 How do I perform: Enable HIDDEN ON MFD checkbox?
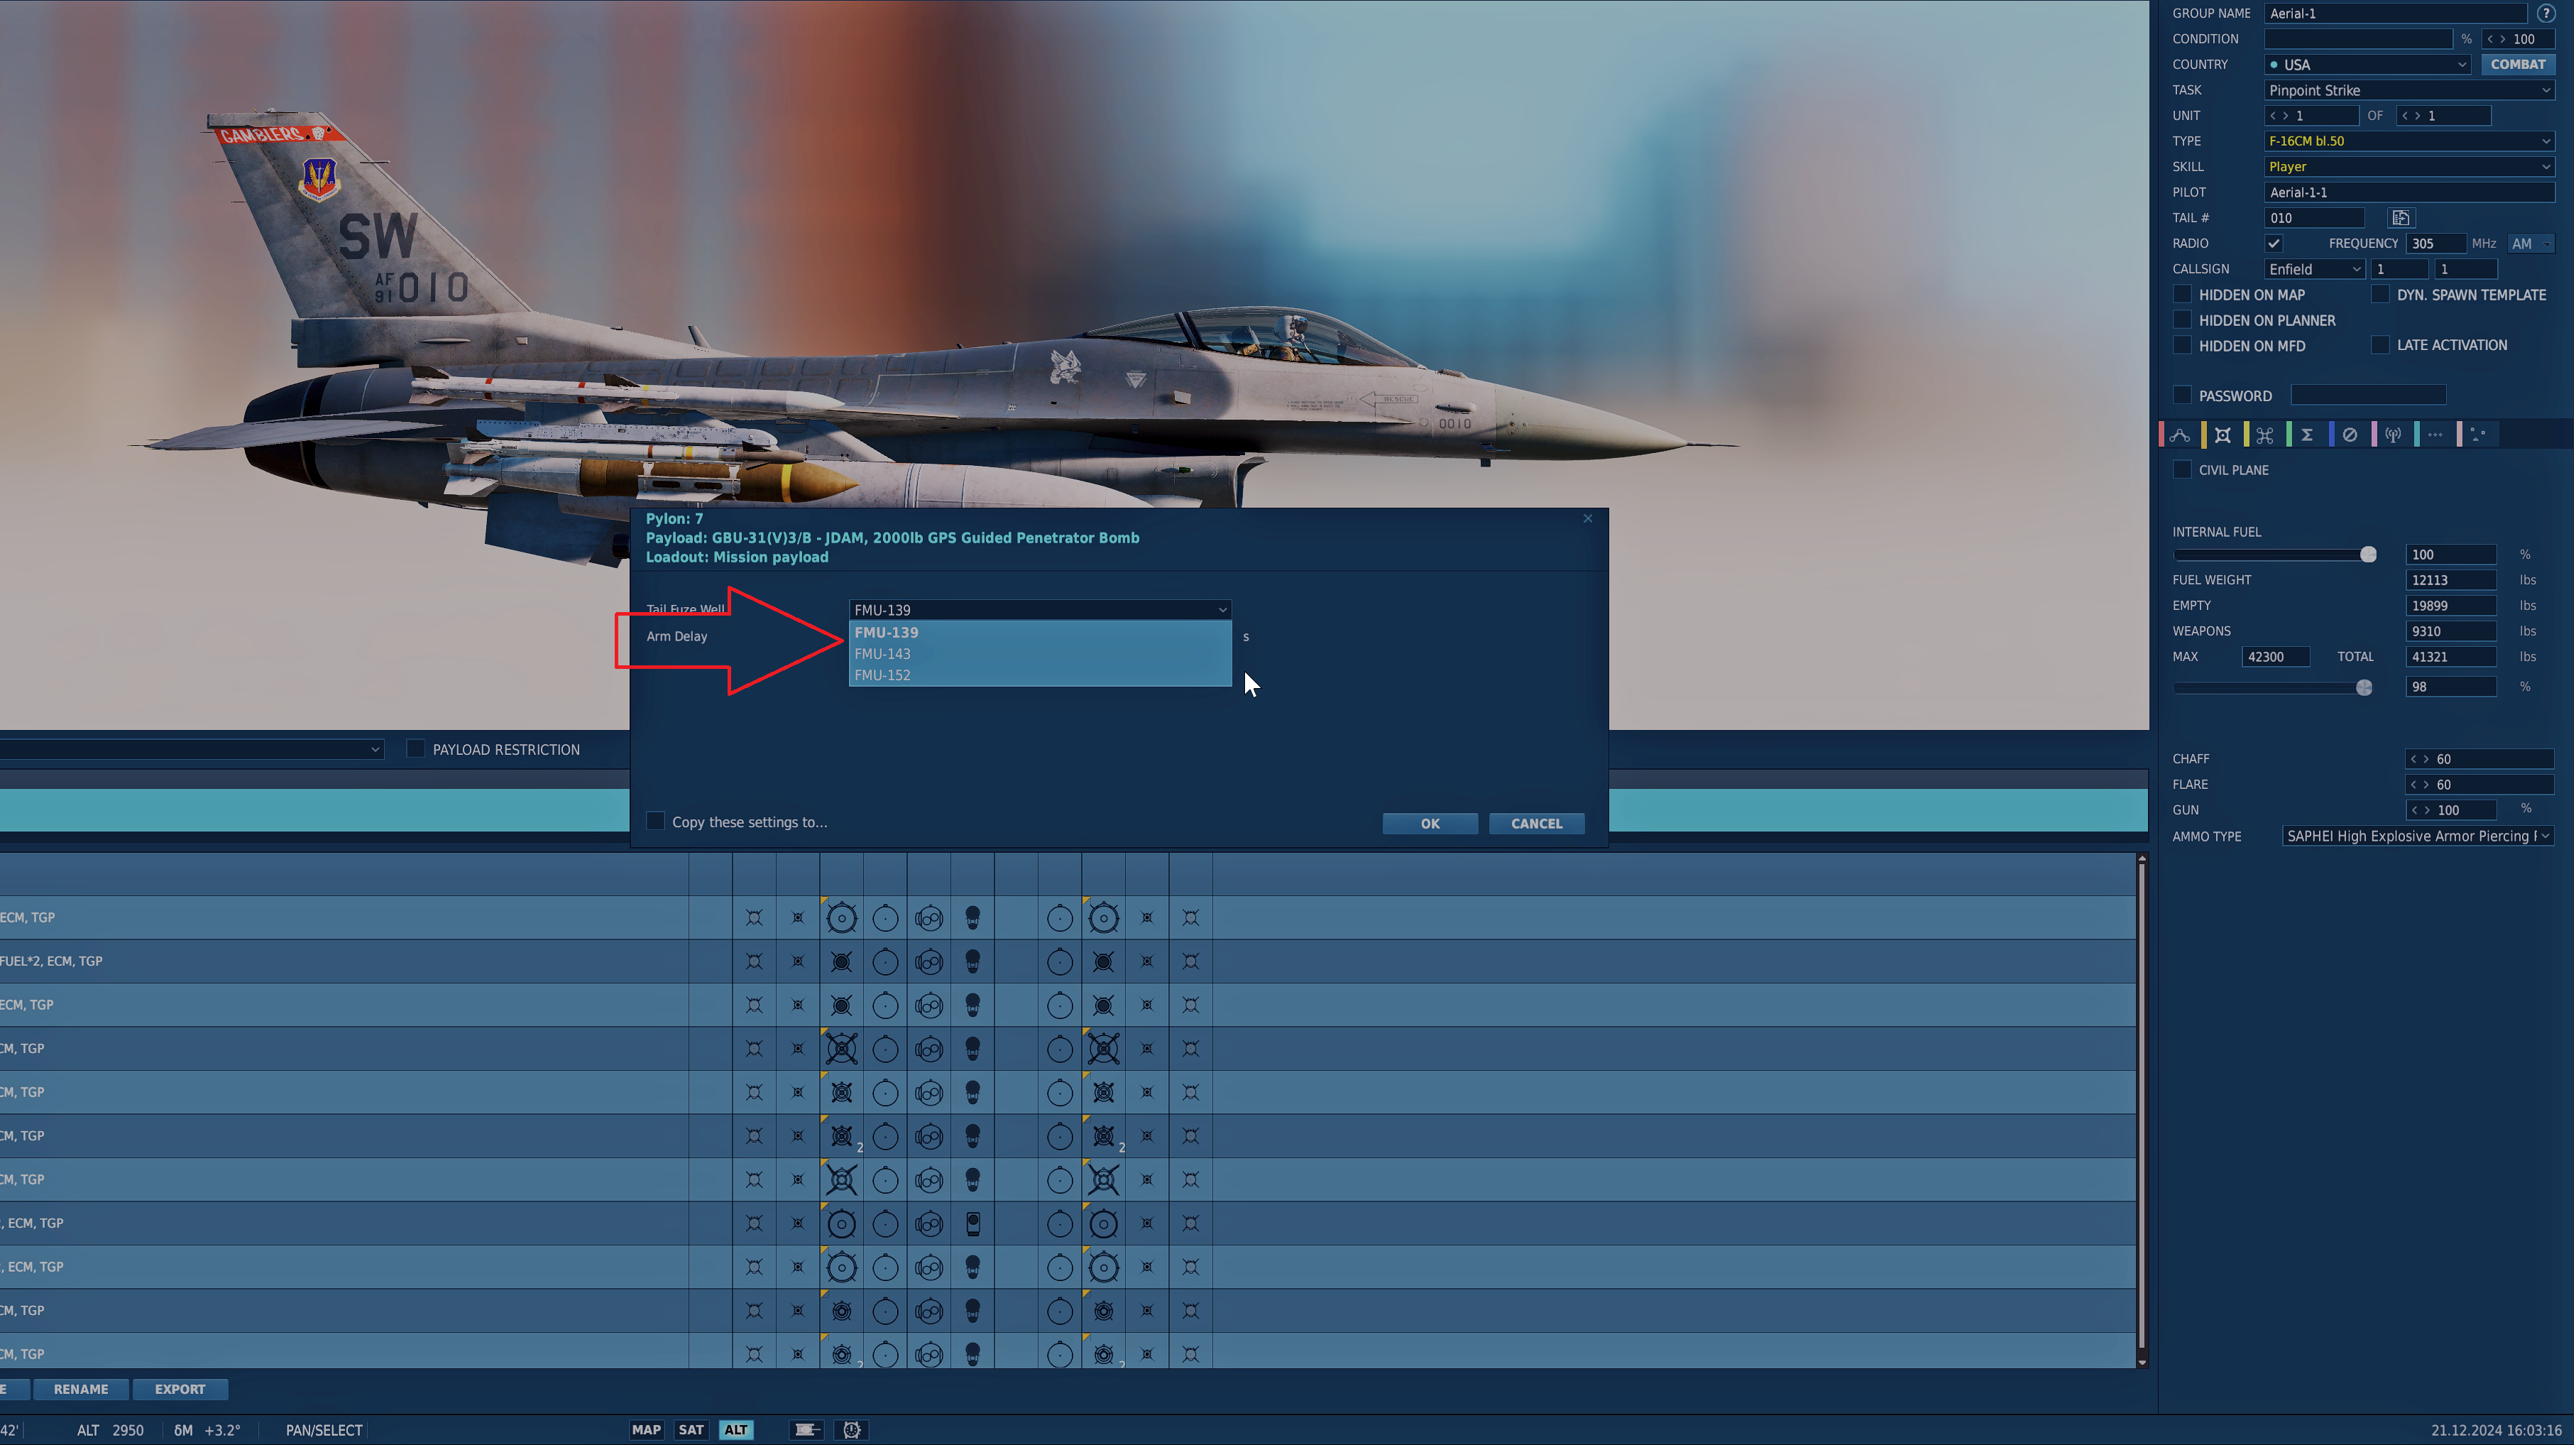2183,345
